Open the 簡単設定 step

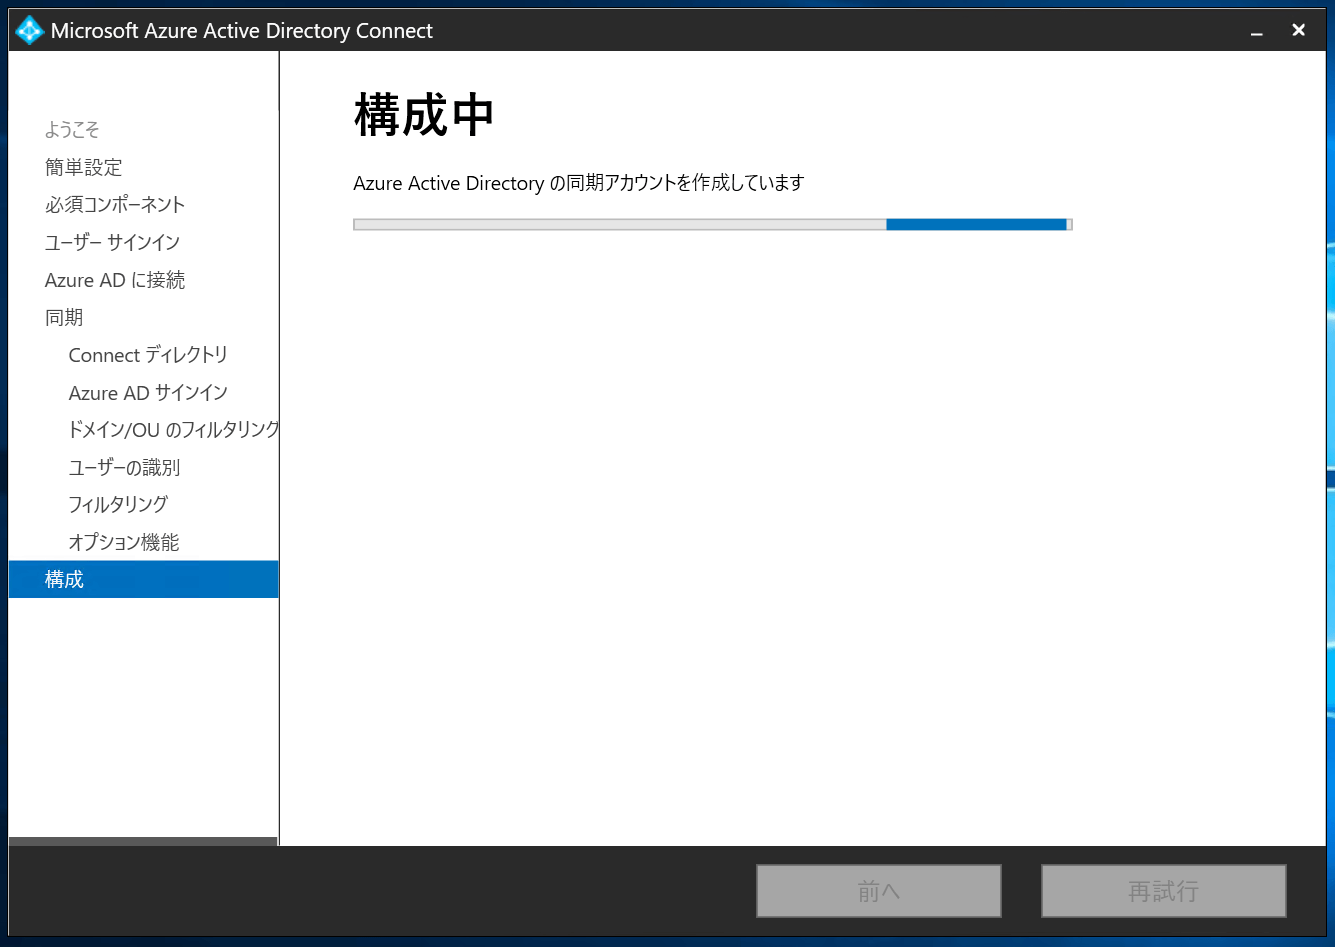83,167
